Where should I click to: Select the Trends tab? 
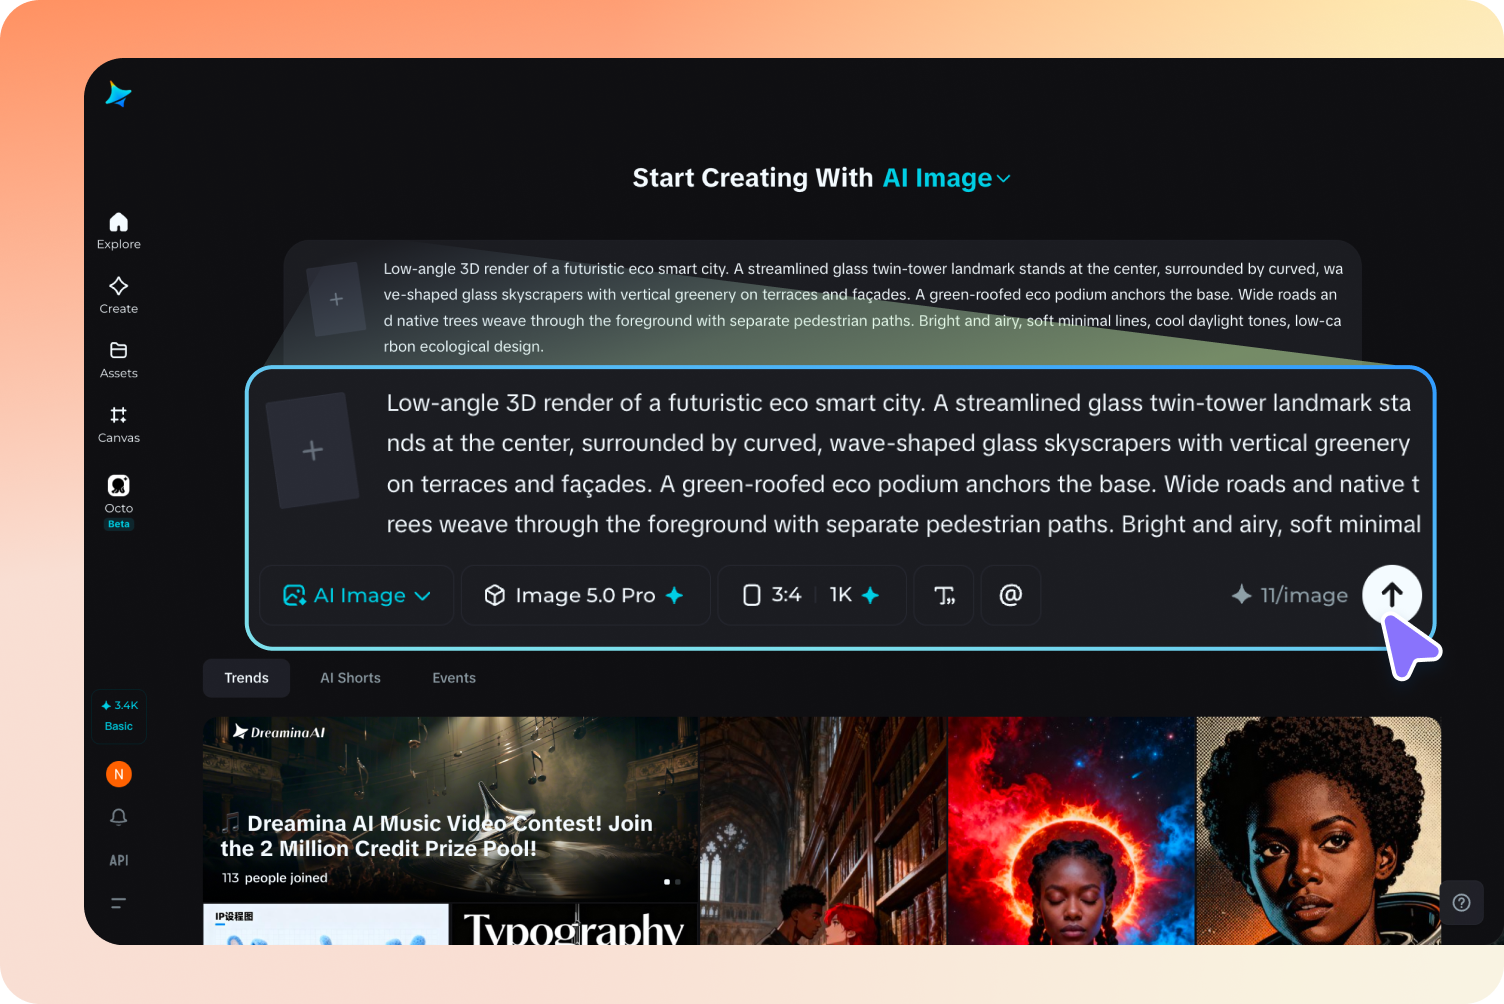click(246, 678)
